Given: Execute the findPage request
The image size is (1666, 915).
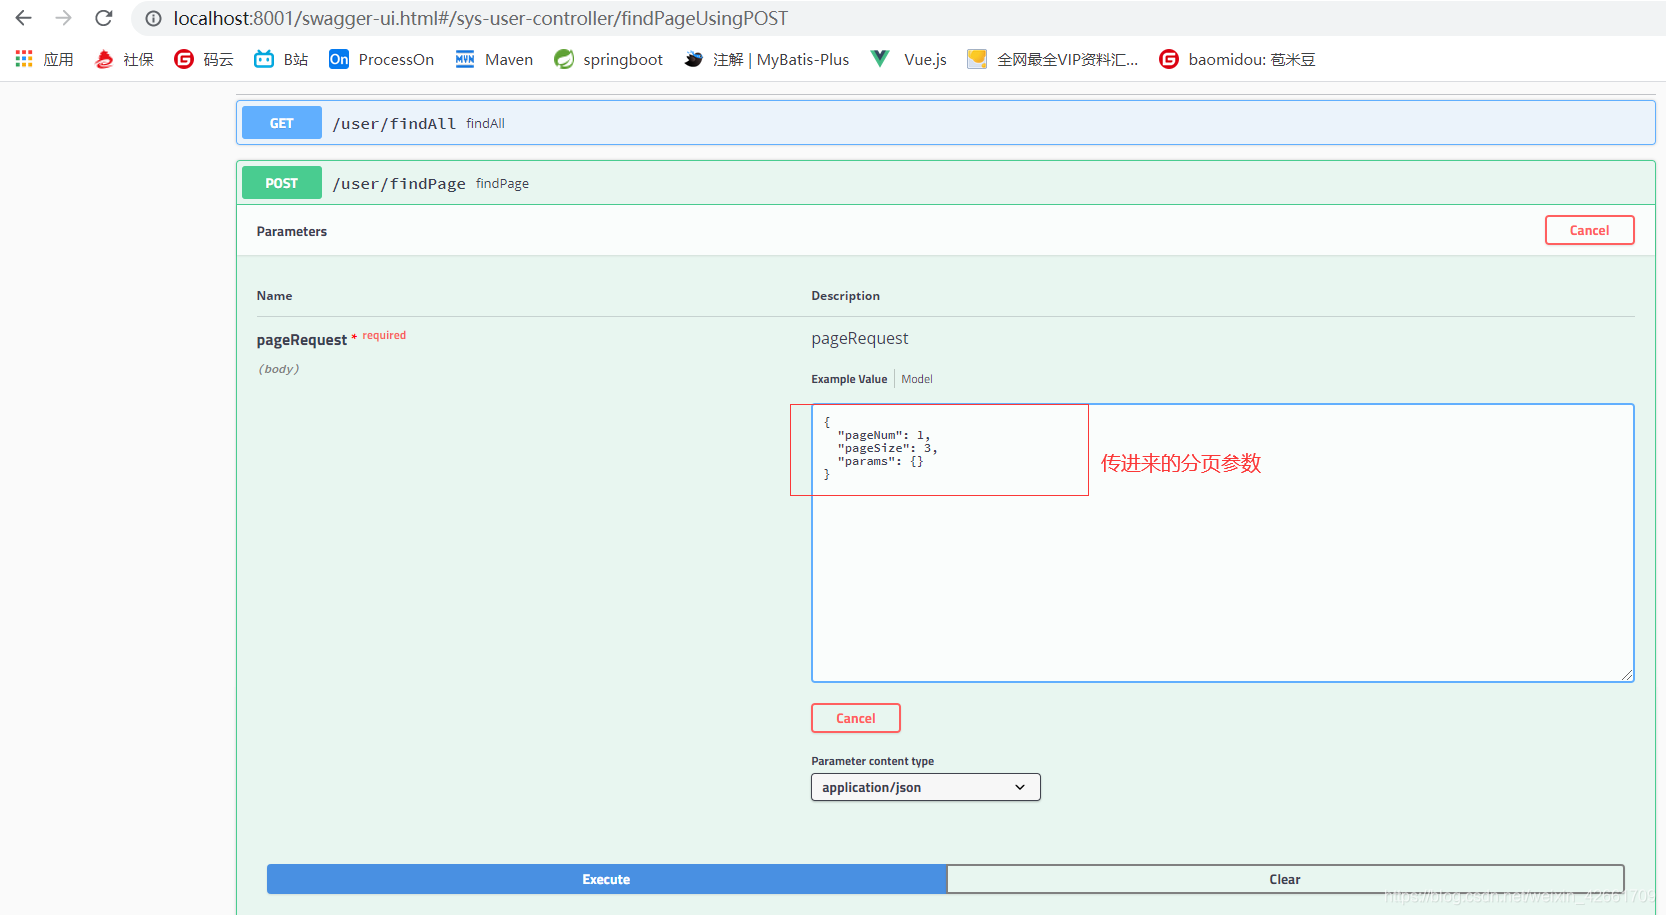Looking at the screenshot, I should (x=606, y=879).
